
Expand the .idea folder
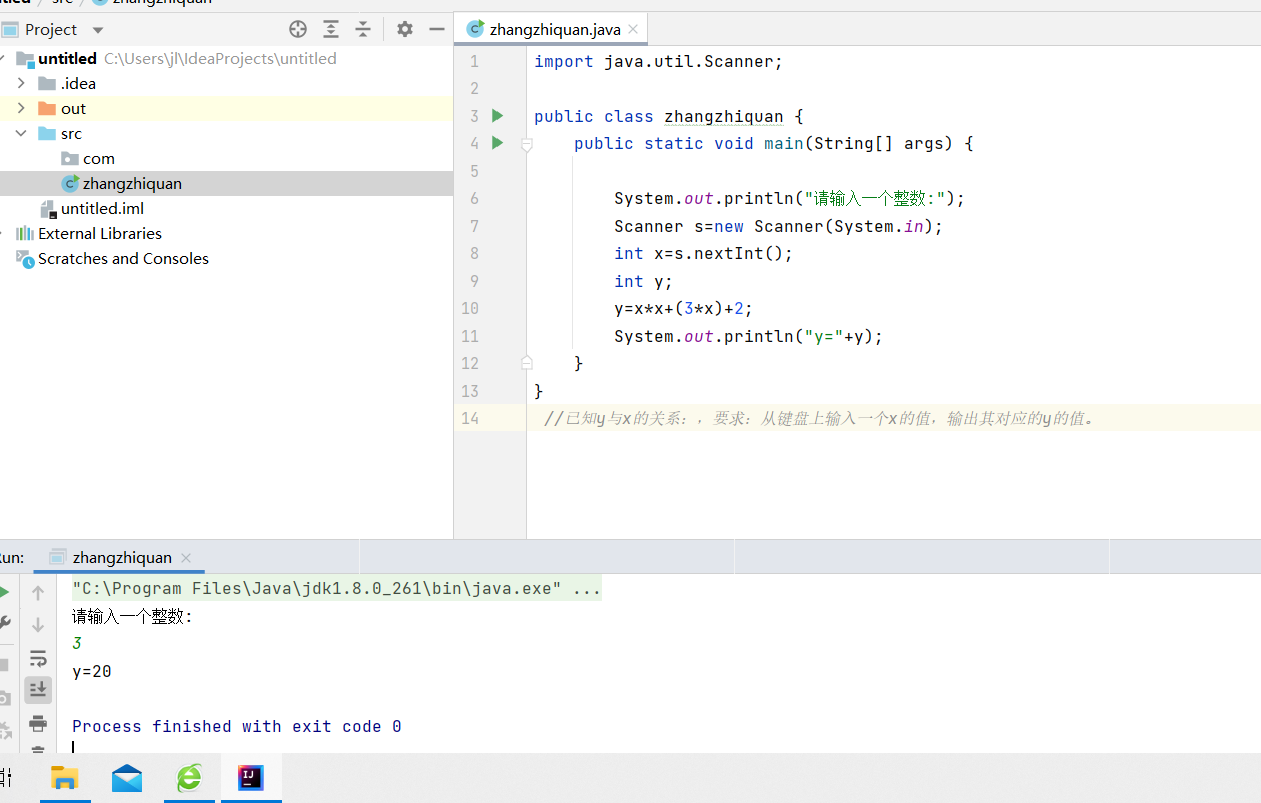tap(21, 83)
